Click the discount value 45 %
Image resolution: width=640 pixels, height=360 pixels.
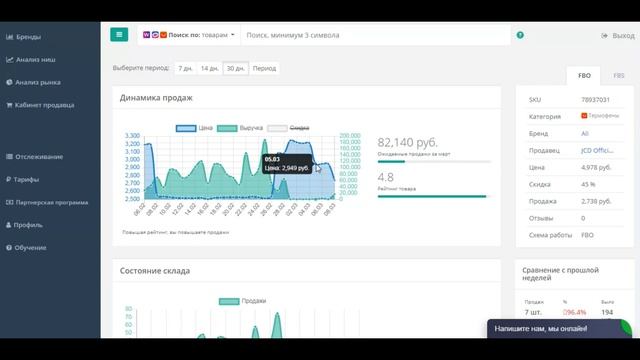(x=588, y=184)
